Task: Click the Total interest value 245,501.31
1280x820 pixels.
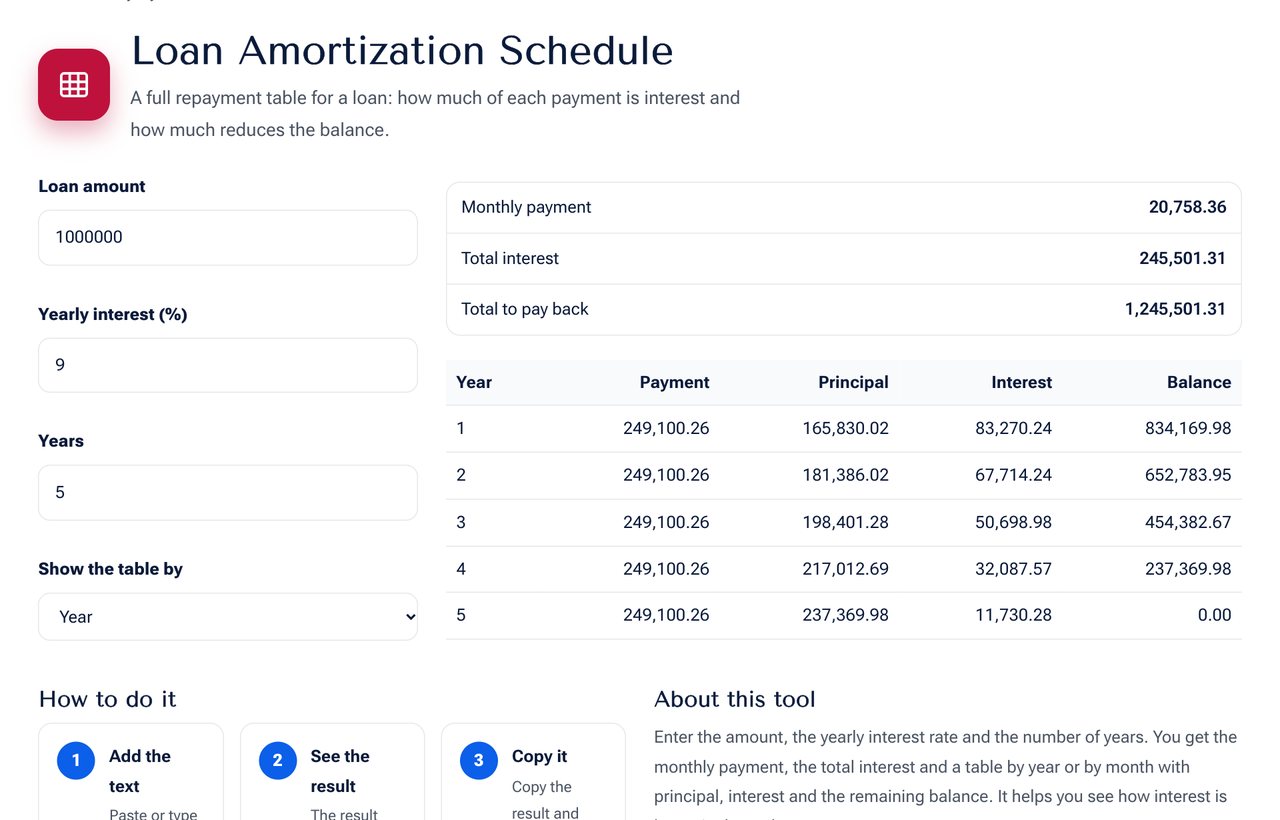Action: click(x=1182, y=258)
